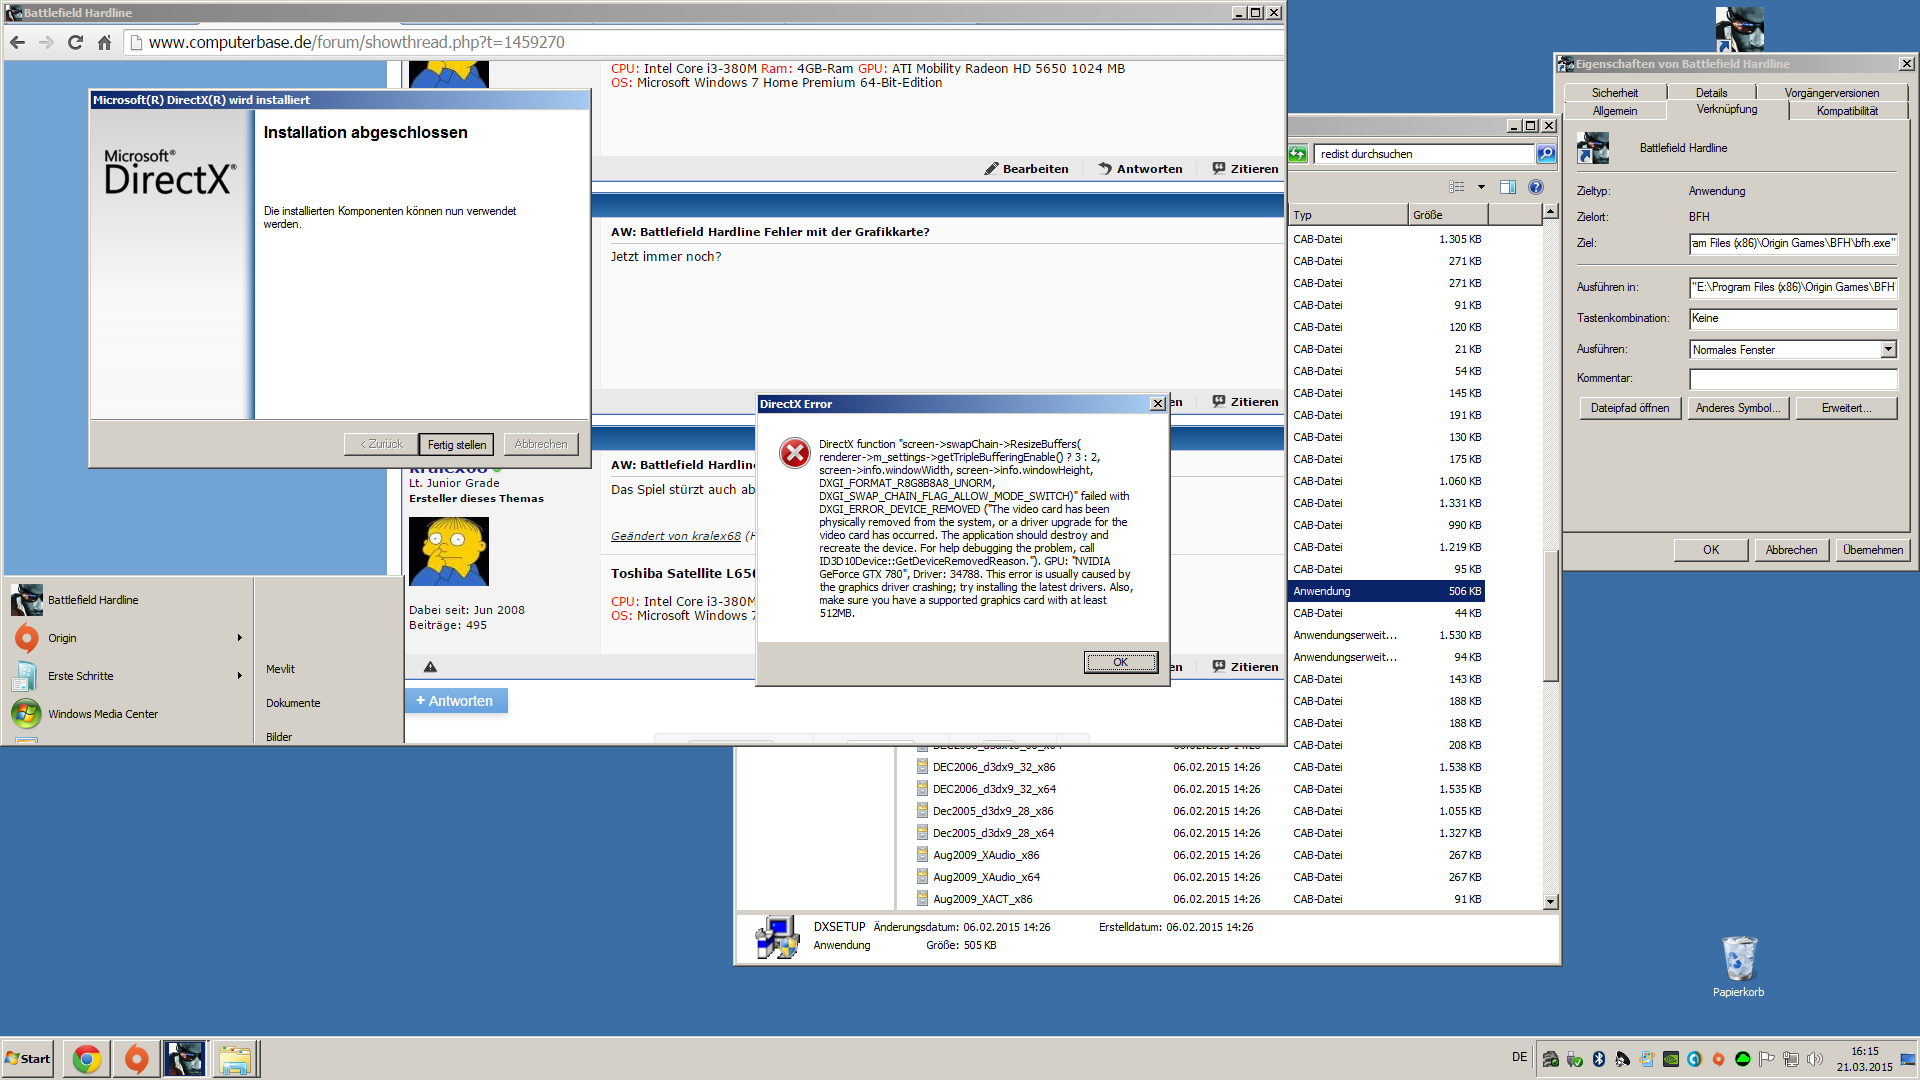
Task: Open the view options dropdown arrow
Action: (1481, 187)
